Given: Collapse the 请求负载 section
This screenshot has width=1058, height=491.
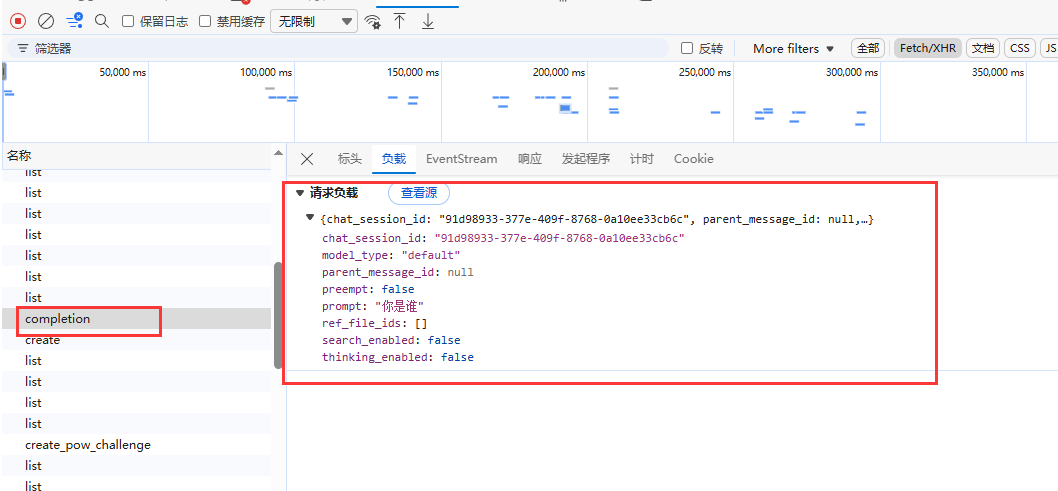Looking at the screenshot, I should 300,193.
